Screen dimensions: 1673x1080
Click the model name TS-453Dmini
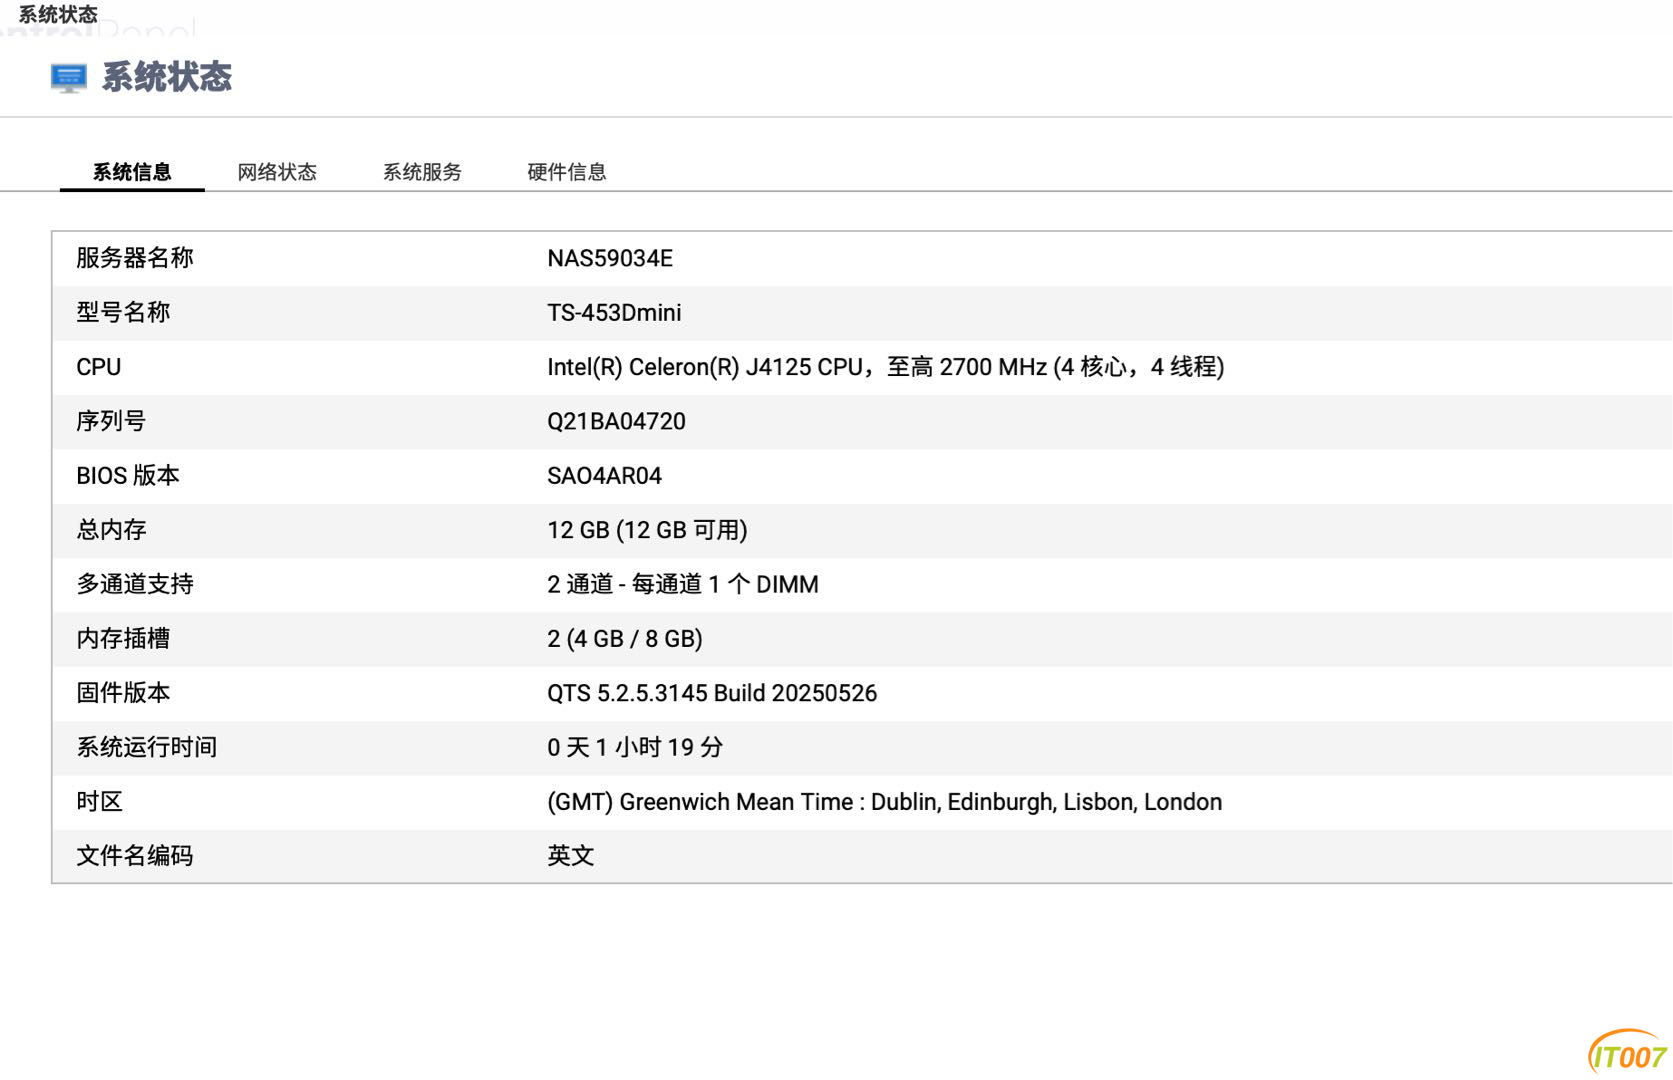click(614, 313)
